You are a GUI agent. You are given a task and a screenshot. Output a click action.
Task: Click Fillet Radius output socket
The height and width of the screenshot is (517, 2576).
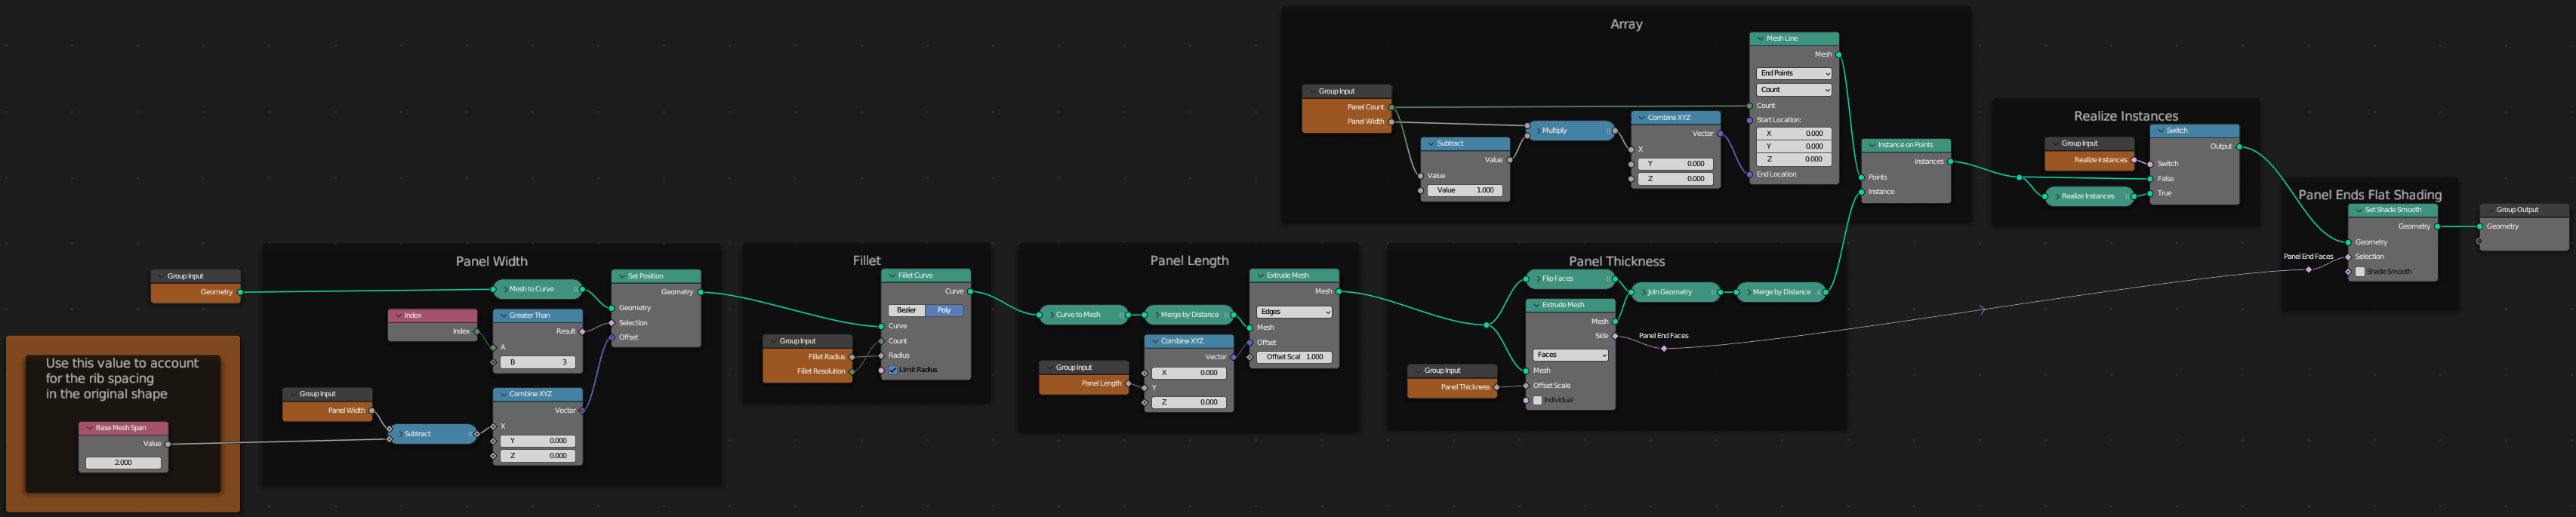point(852,357)
